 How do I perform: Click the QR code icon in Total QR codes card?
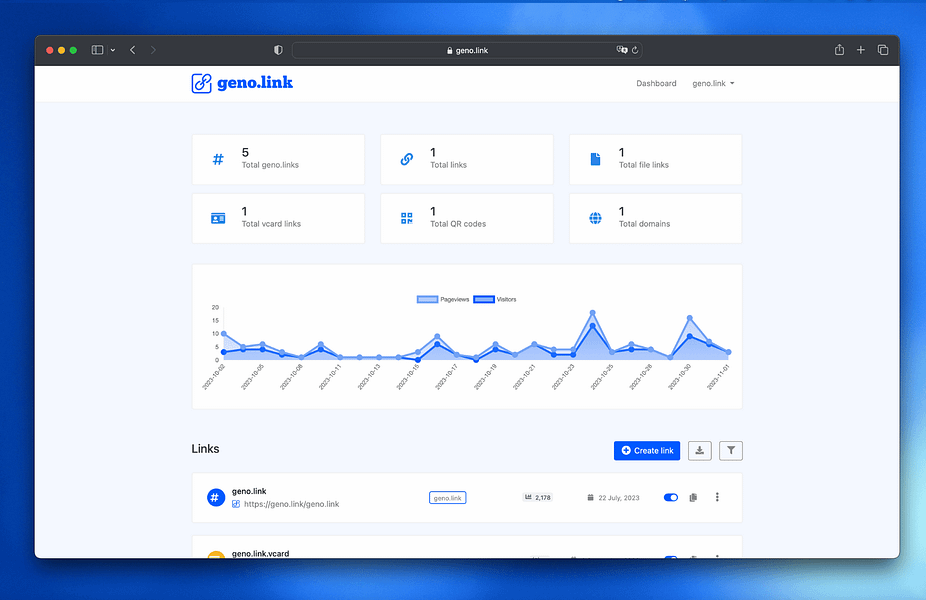pos(406,218)
